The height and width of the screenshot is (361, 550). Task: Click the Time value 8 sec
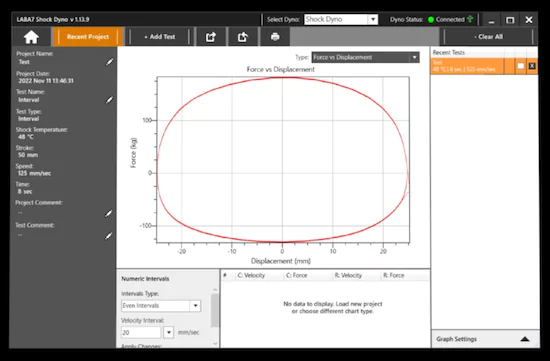25,192
